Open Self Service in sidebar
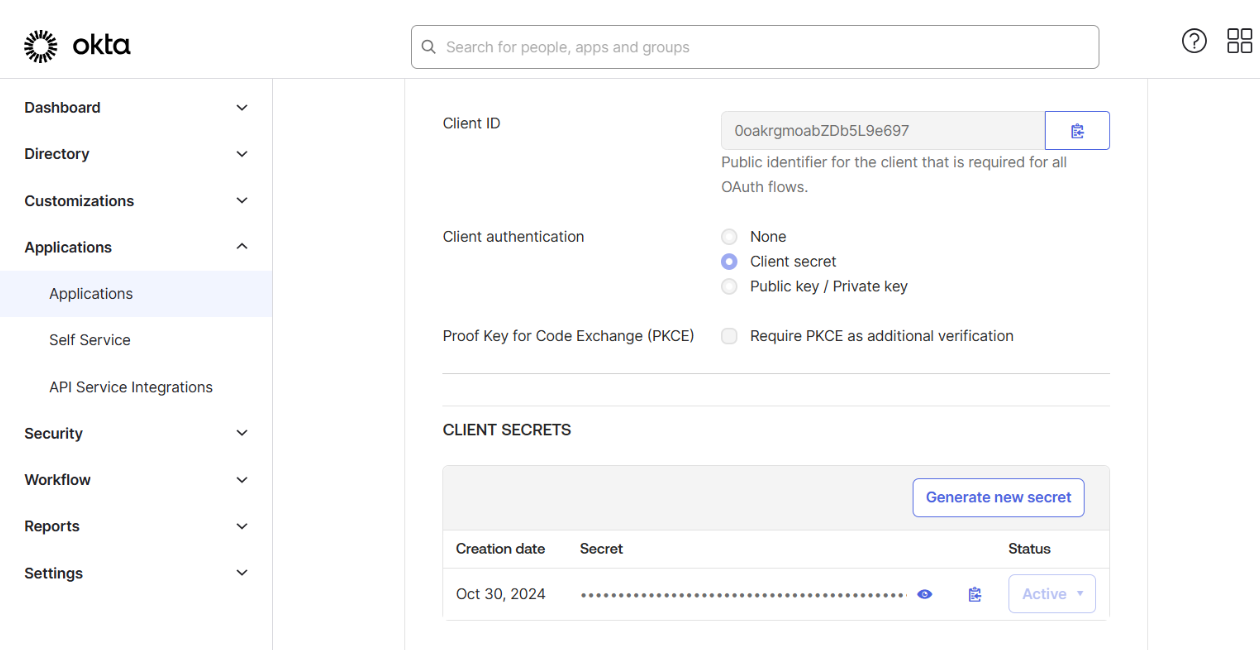 [90, 340]
